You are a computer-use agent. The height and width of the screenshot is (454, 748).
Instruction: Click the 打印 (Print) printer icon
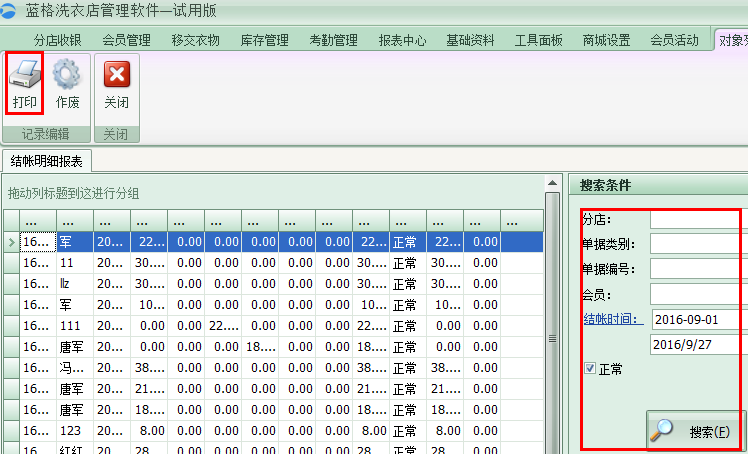(x=25, y=75)
